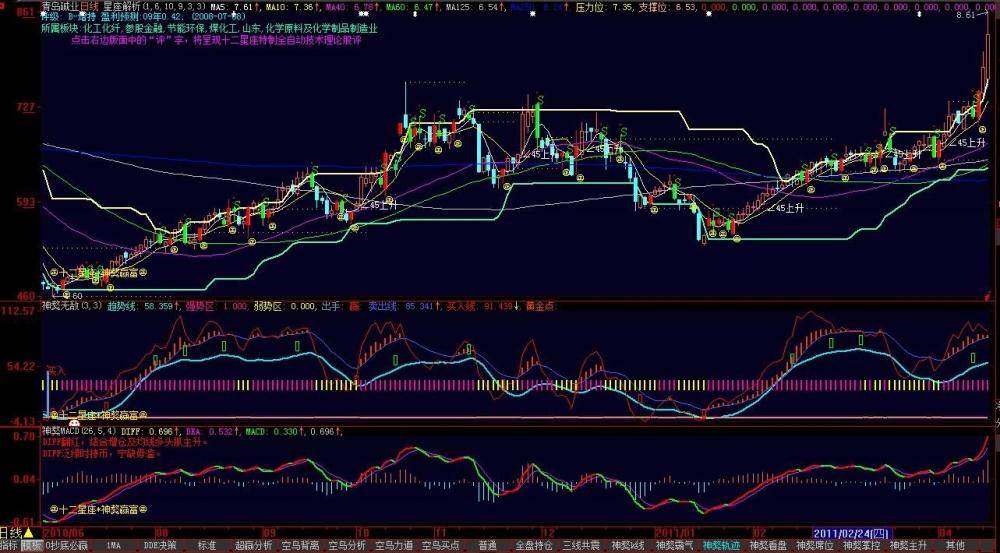The image size is (1000, 553).
Task: Open the 化学原料及化学制品制造业 industry link
Action: [x=321, y=29]
